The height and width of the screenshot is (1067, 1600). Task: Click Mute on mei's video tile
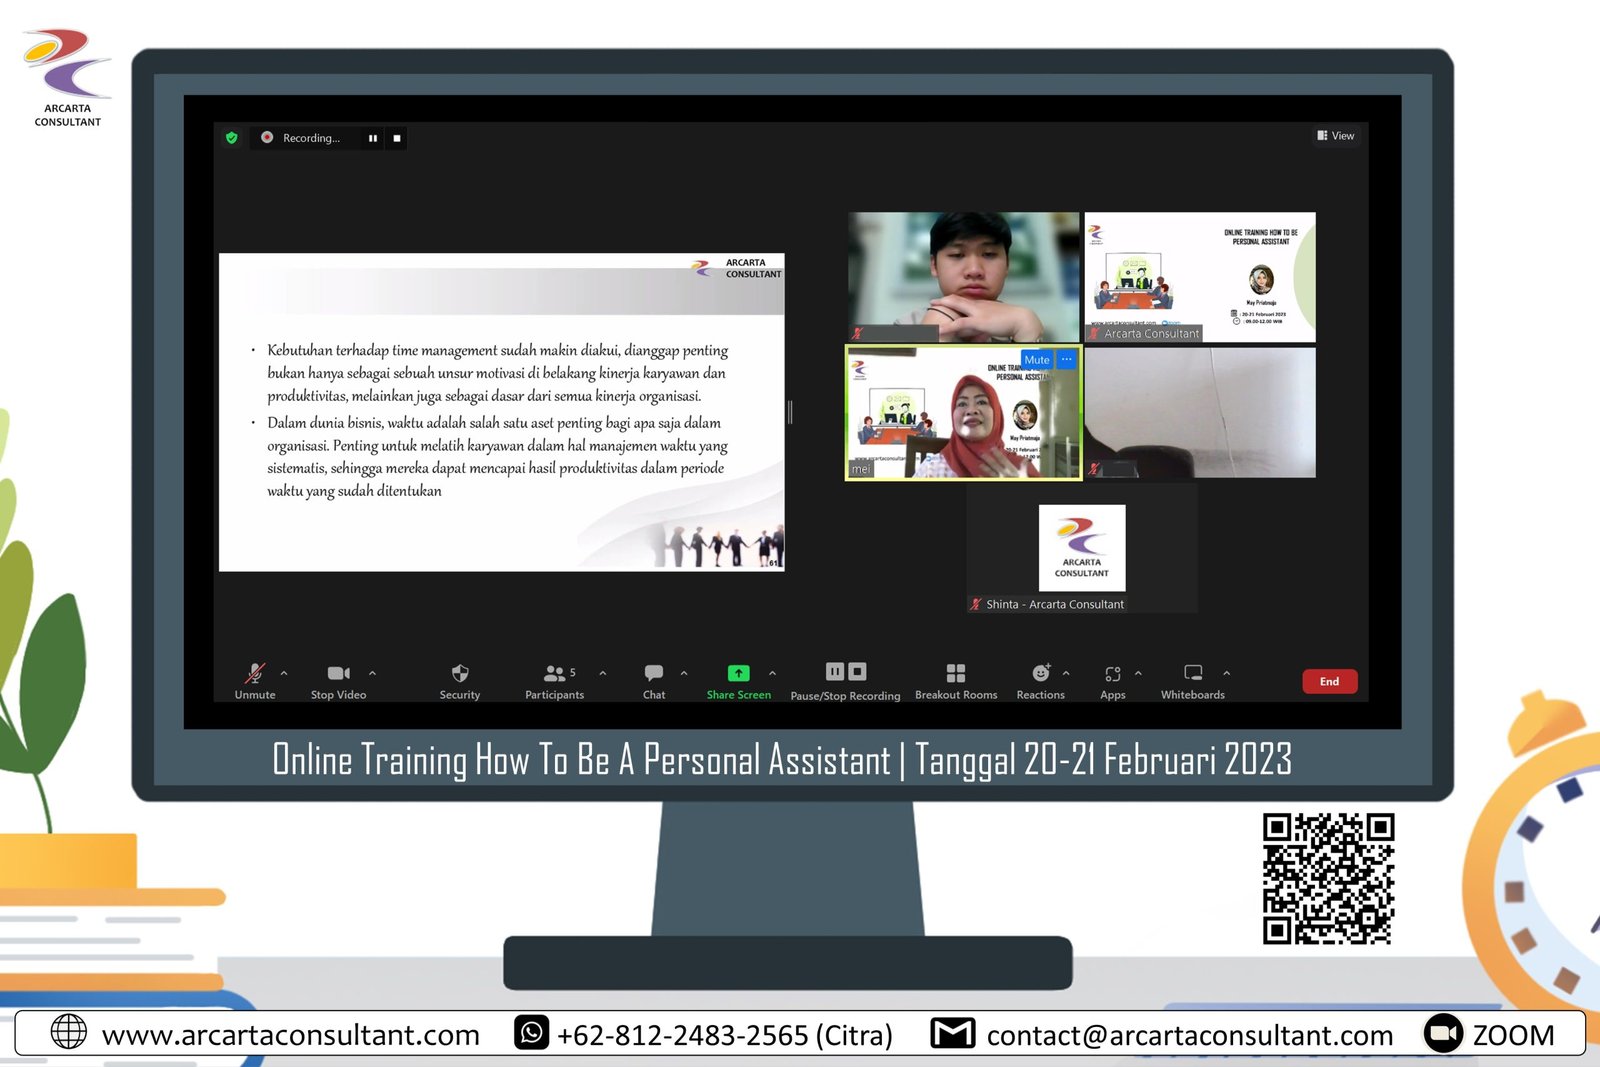coord(1037,360)
